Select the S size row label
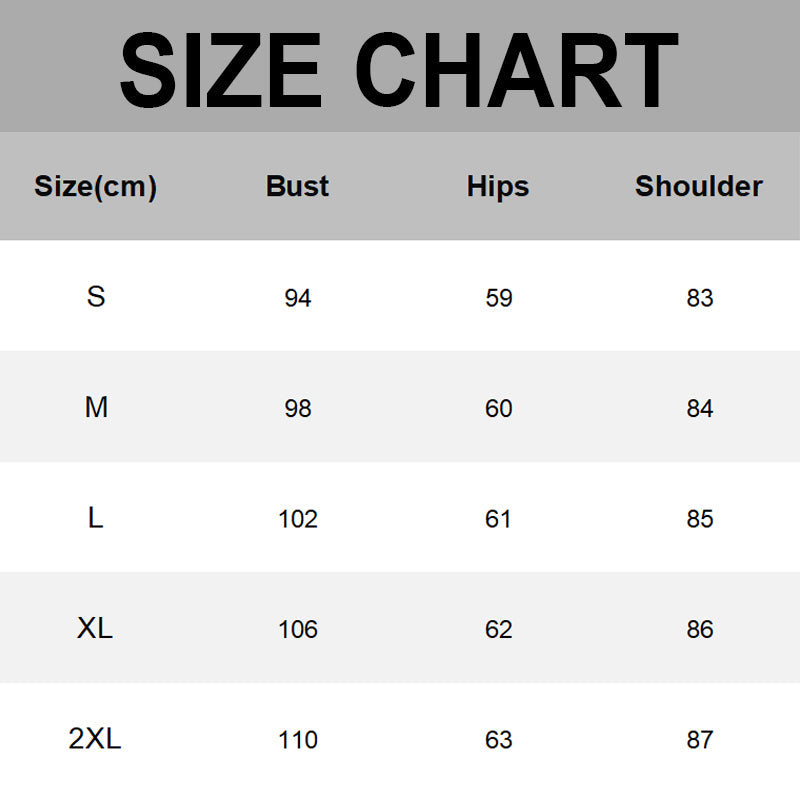 [96, 297]
